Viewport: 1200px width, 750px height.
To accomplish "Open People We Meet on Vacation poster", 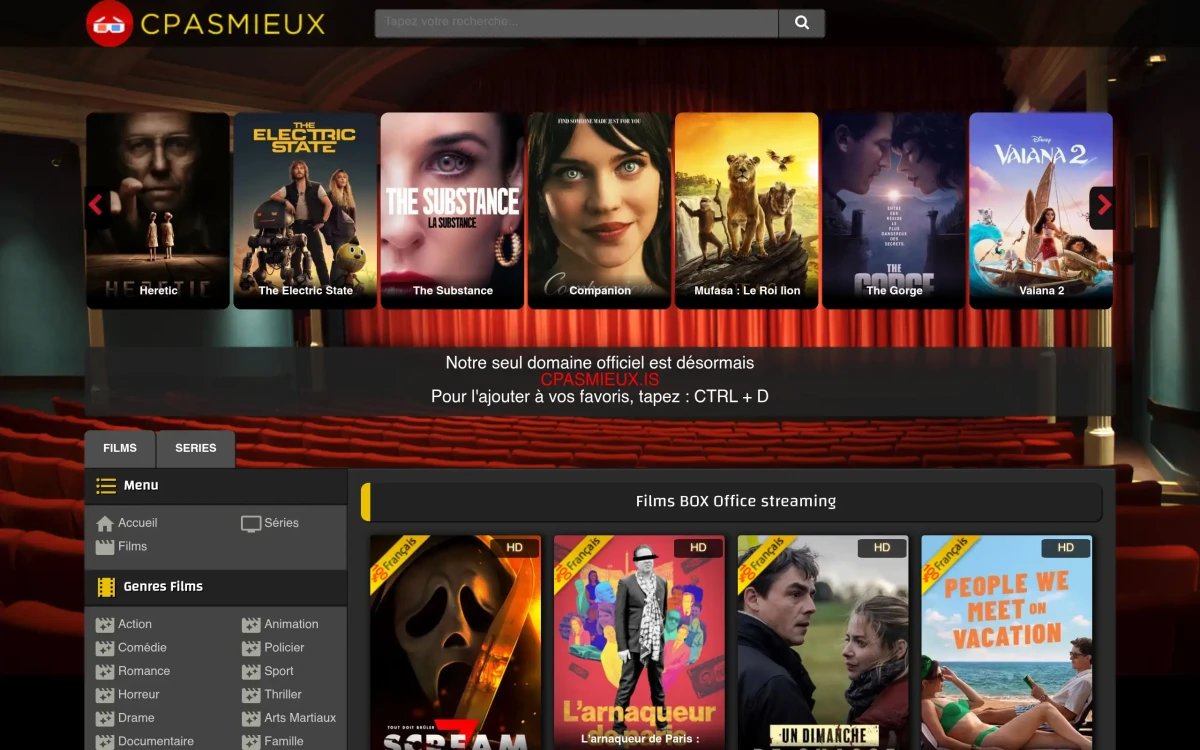I will click(1007, 643).
